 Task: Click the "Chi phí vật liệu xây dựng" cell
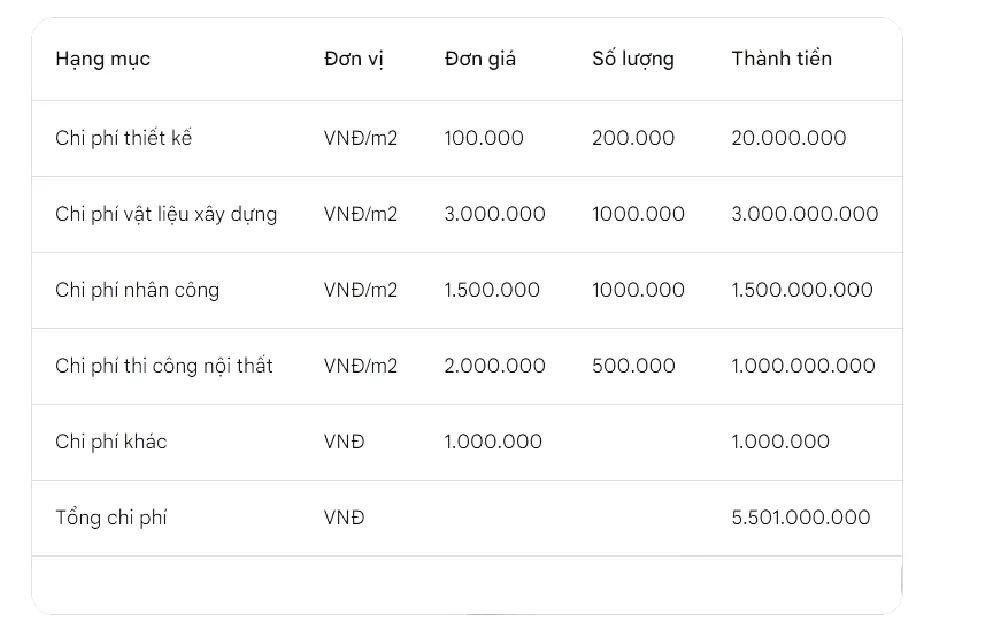click(166, 214)
